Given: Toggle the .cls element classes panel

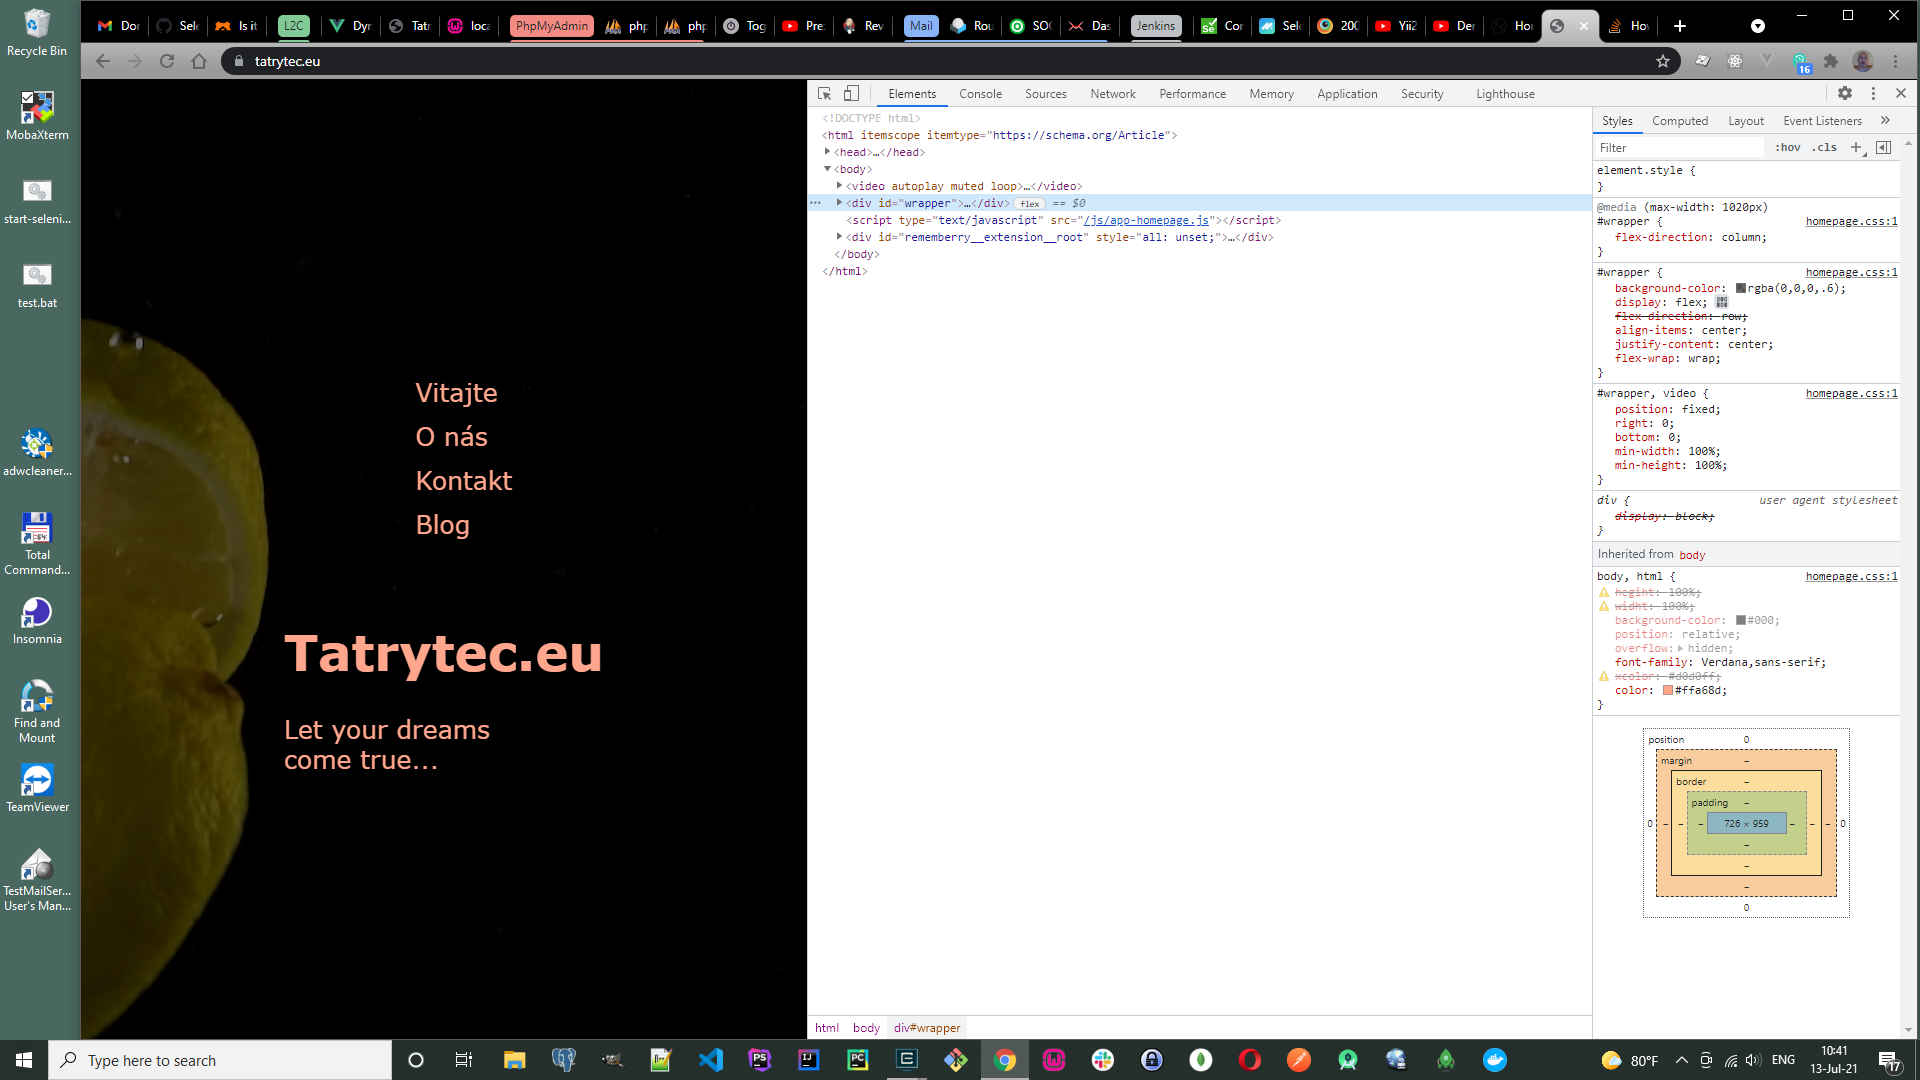Looking at the screenshot, I should [x=1825, y=147].
